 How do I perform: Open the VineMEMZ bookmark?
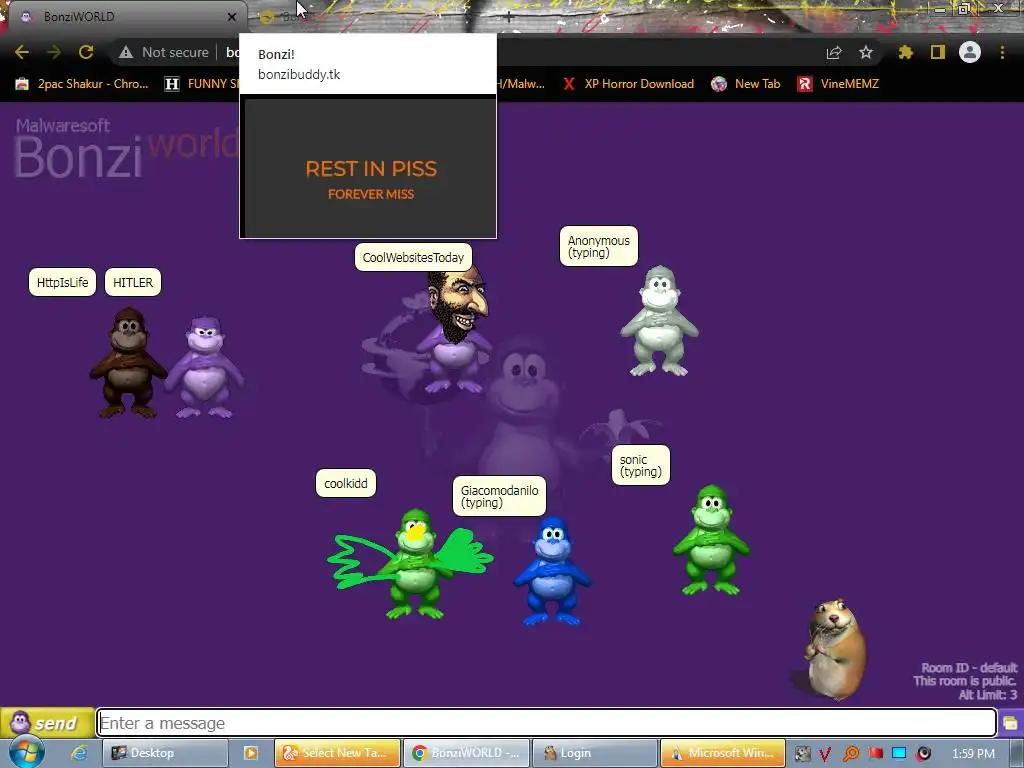tap(839, 84)
